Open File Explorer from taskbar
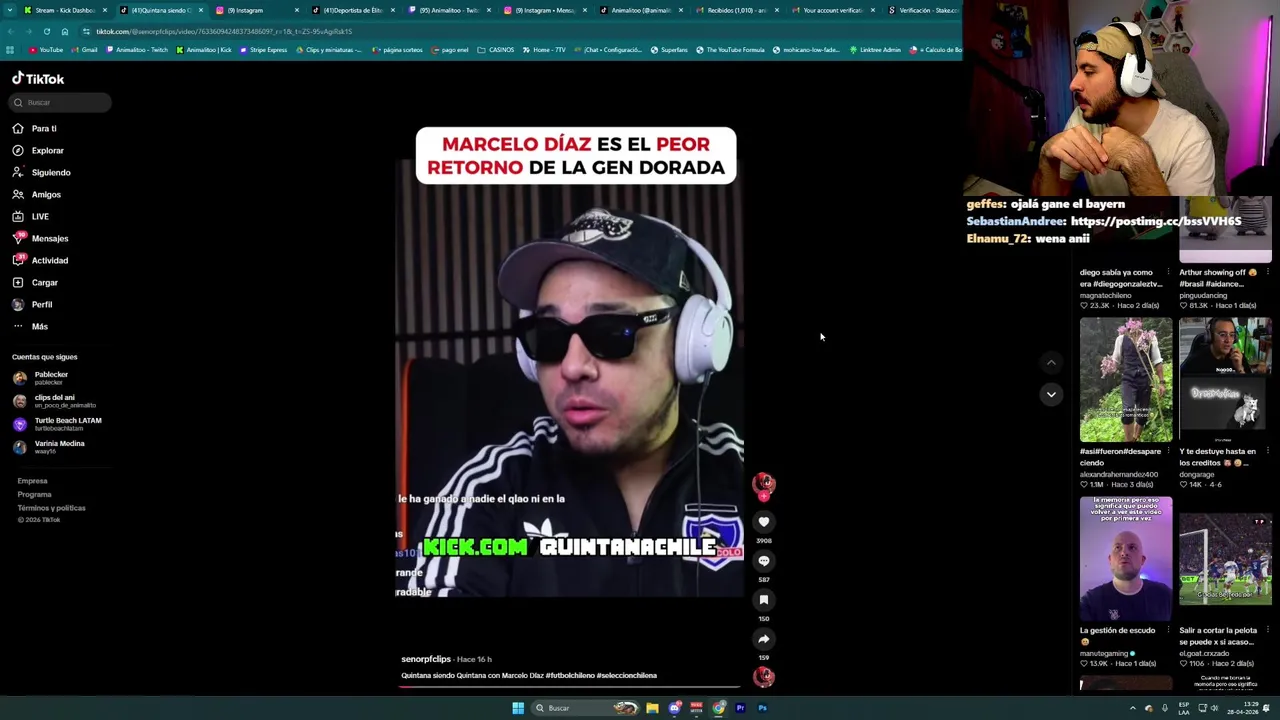 (x=652, y=708)
